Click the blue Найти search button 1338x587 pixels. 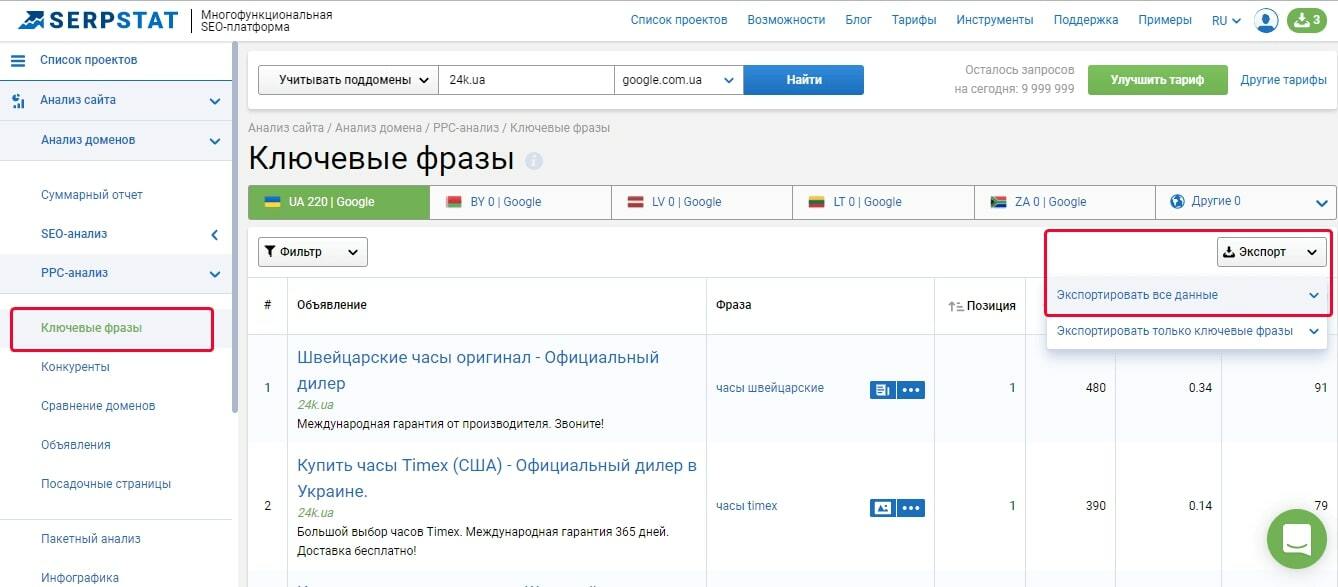pyautogui.click(x=803, y=80)
